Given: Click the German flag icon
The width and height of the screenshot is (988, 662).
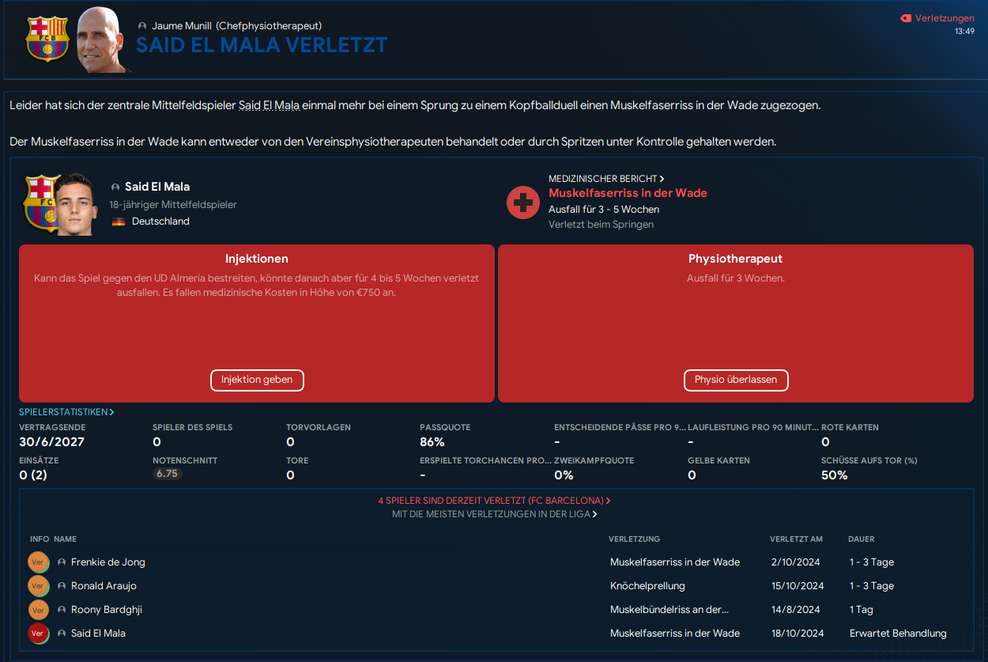Looking at the screenshot, I should click(x=118, y=222).
